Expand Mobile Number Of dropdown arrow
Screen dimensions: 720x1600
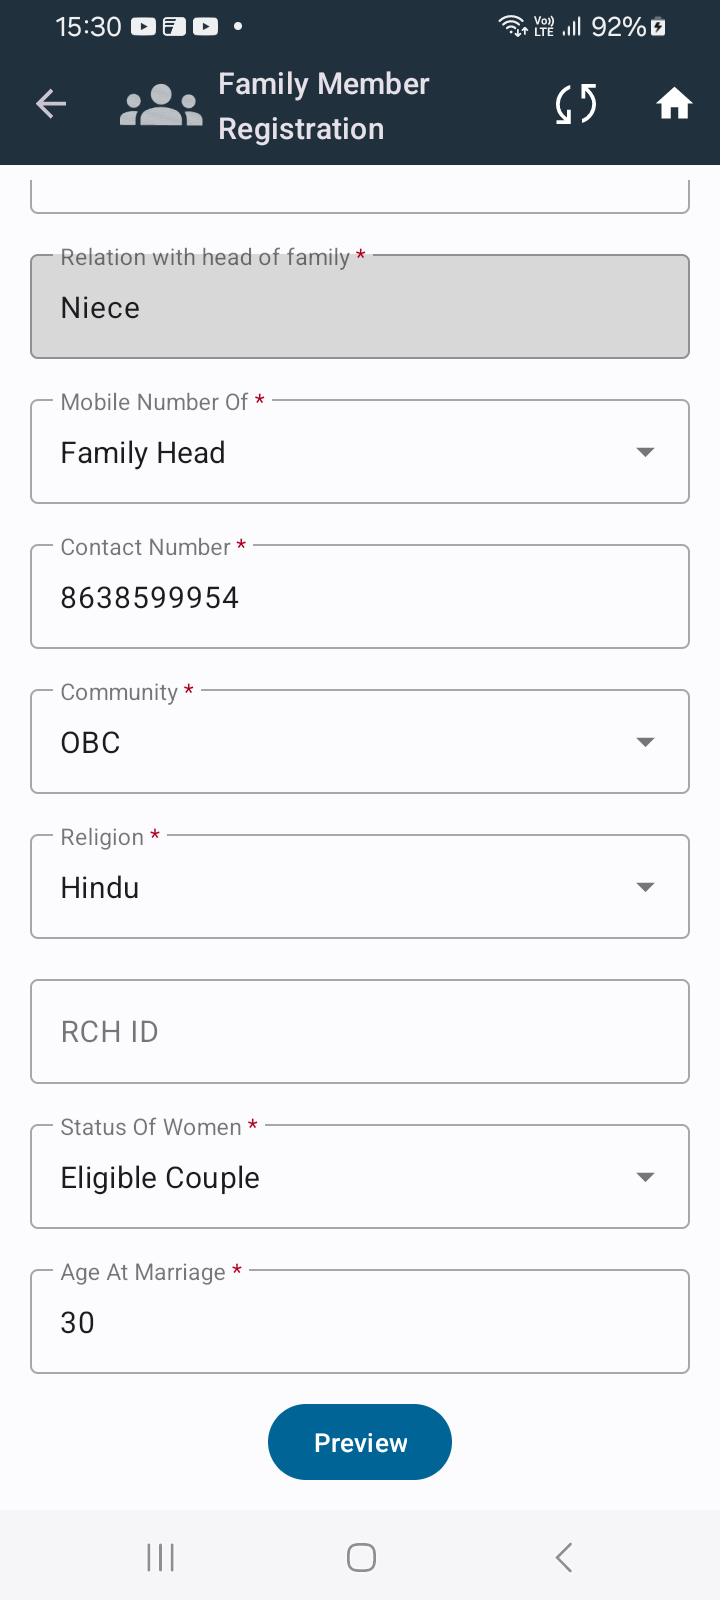coord(645,452)
